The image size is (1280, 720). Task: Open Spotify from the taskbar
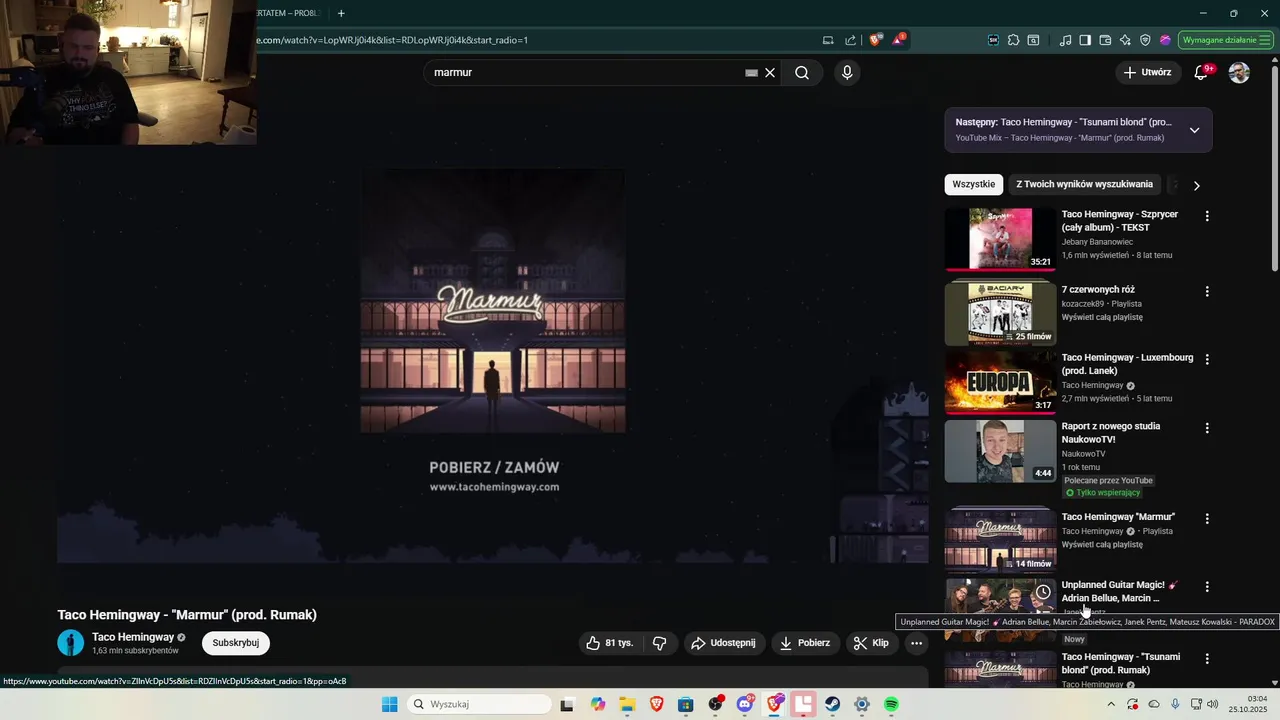click(891, 704)
